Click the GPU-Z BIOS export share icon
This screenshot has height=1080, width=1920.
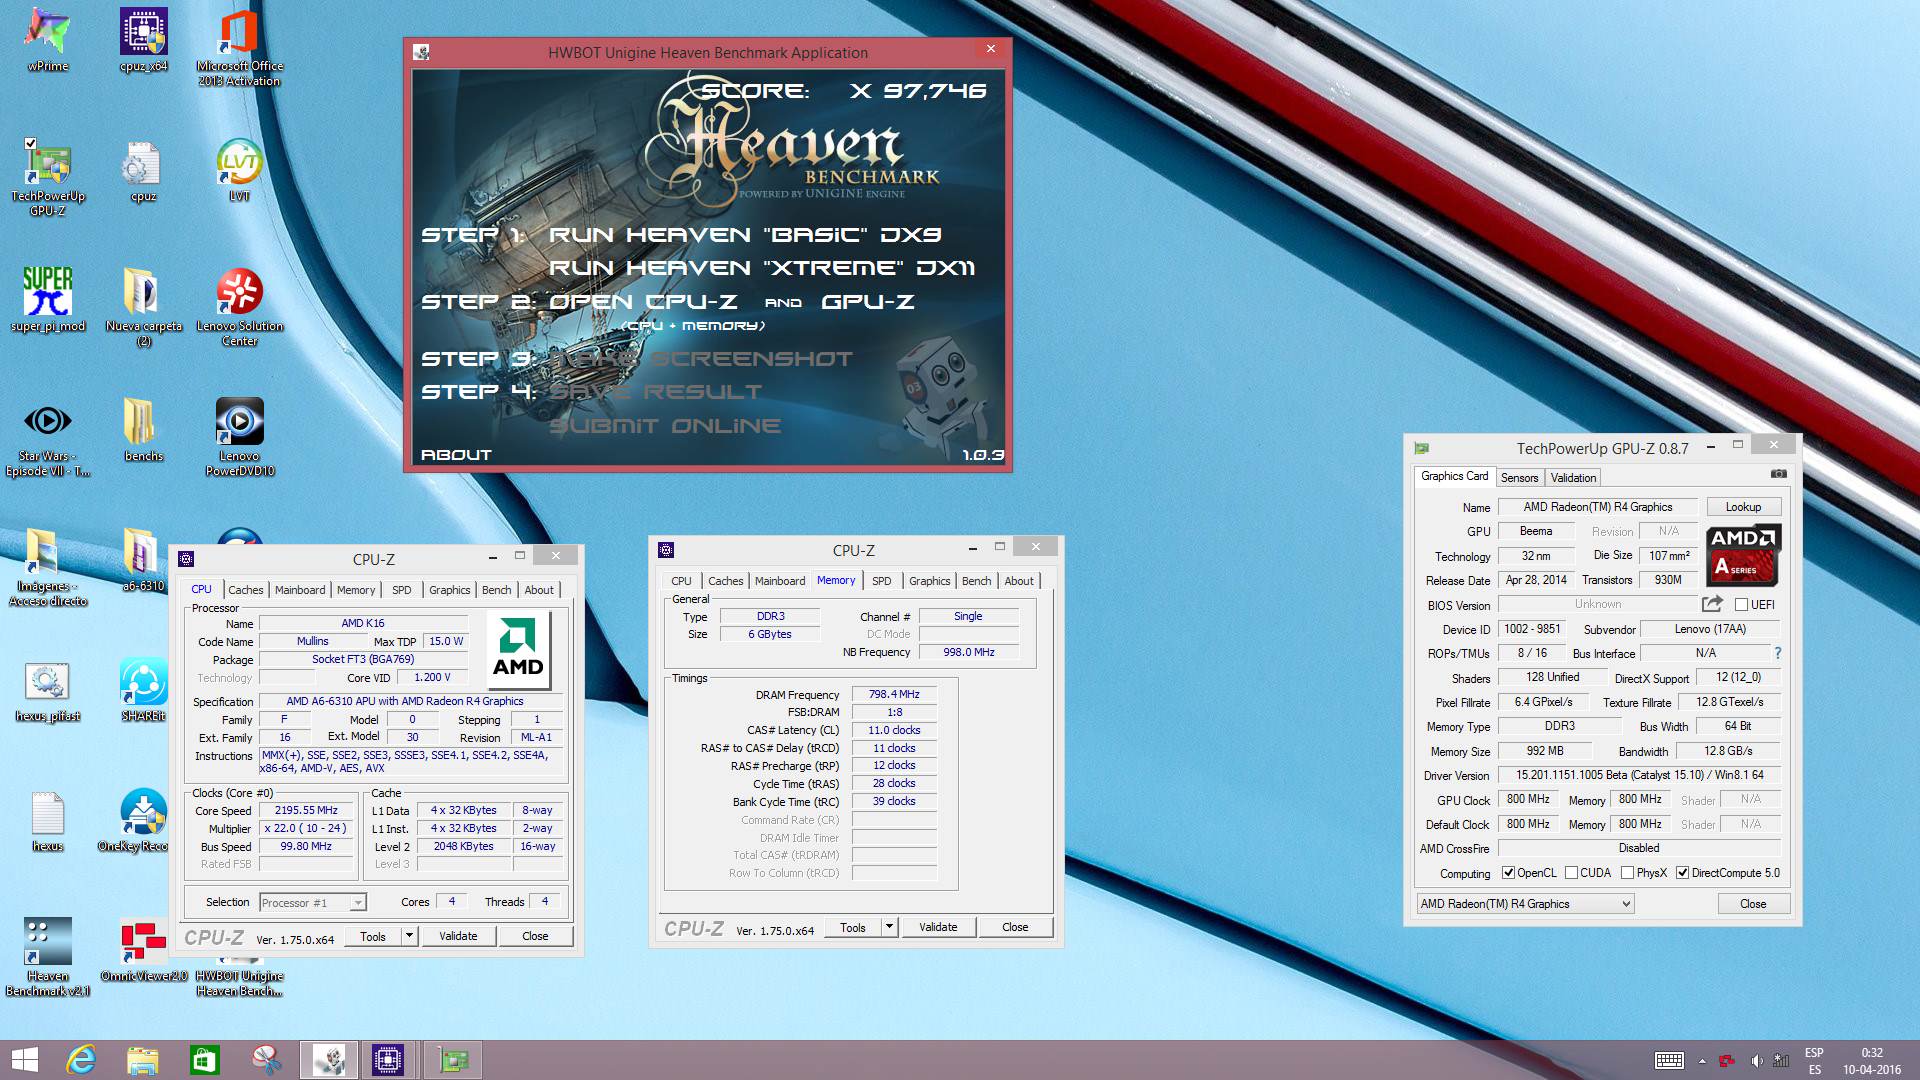point(1712,604)
